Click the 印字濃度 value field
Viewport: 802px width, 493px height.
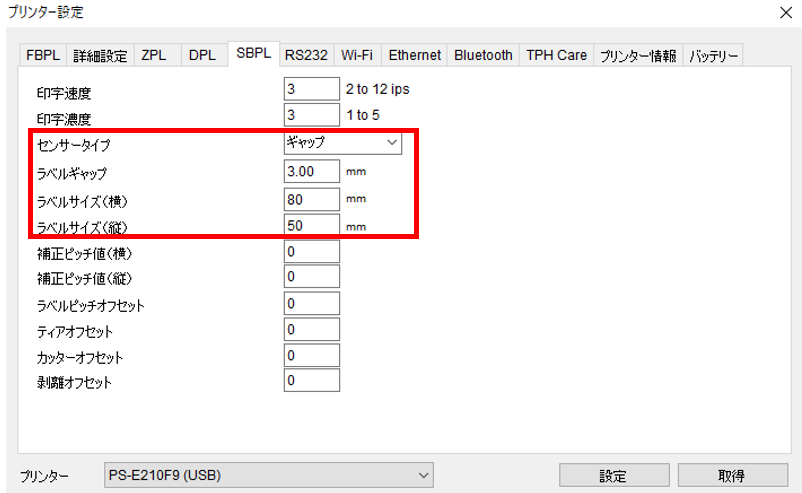tap(311, 116)
